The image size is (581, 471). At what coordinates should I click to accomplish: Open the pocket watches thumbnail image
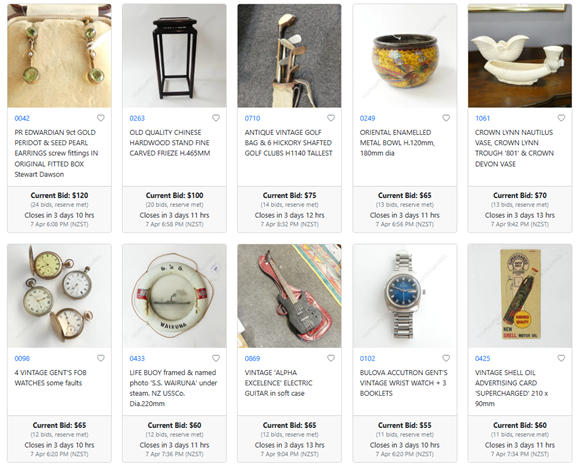(x=59, y=296)
